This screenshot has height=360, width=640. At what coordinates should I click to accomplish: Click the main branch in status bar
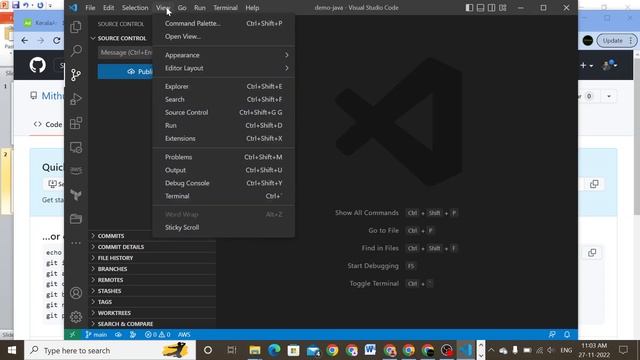pos(96,334)
